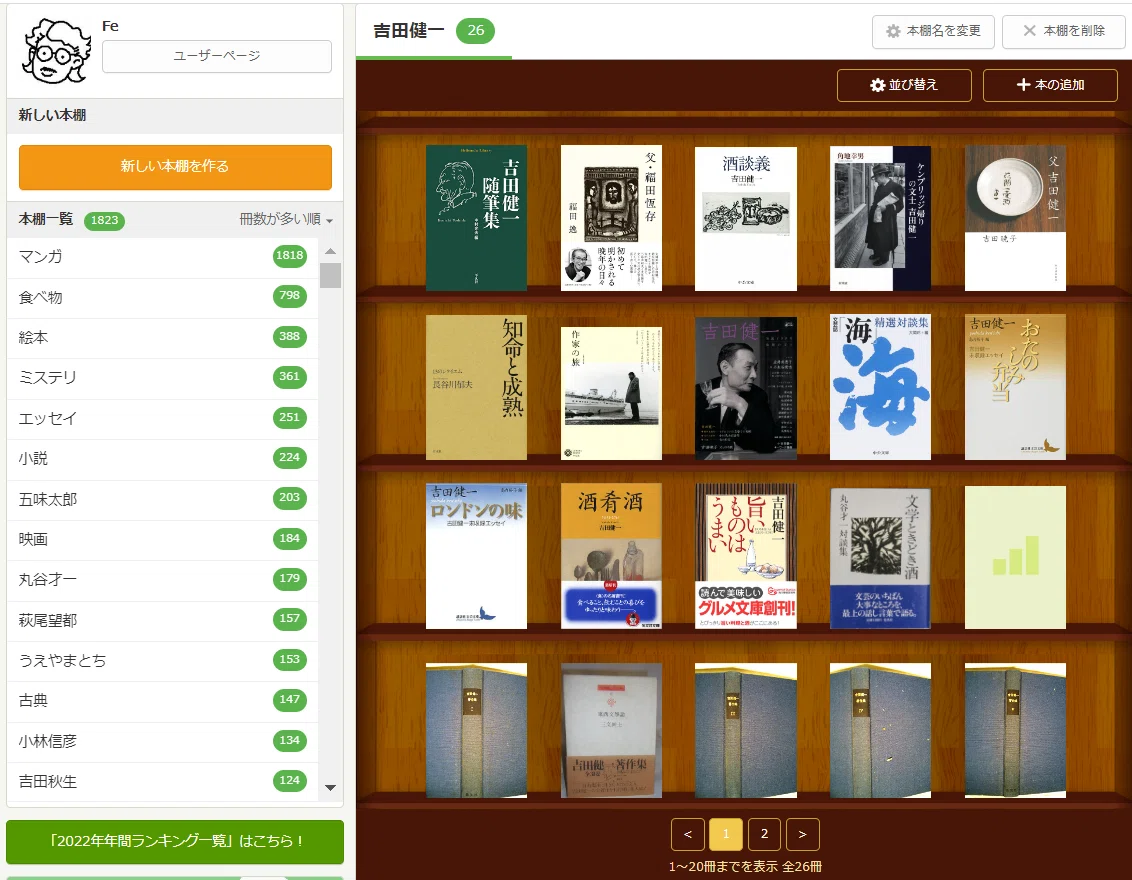
Task: Select page 1 in pagination
Action: pos(726,835)
